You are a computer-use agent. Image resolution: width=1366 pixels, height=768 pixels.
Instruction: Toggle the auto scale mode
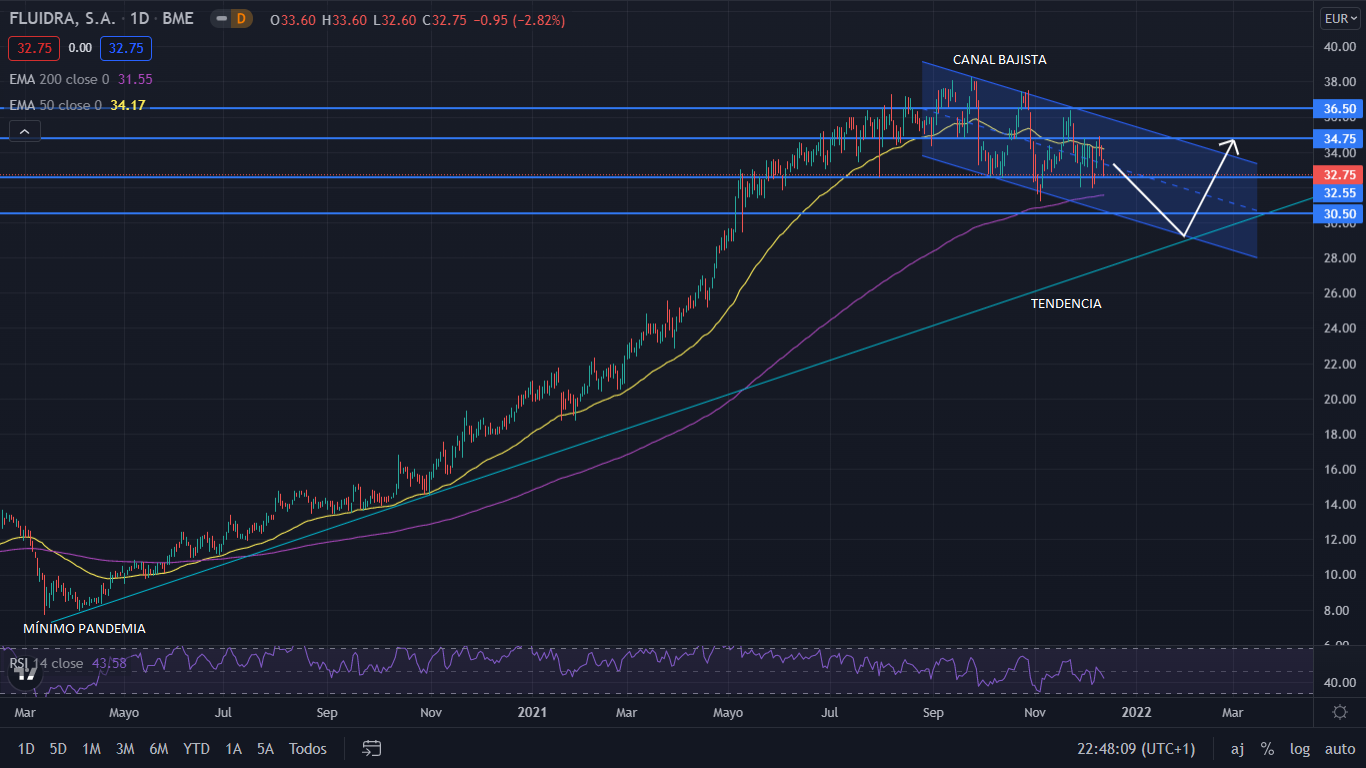1340,748
